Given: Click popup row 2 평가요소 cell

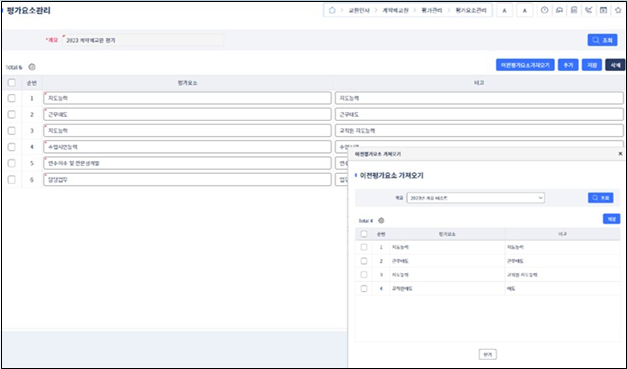Looking at the screenshot, I should pyautogui.click(x=447, y=261).
